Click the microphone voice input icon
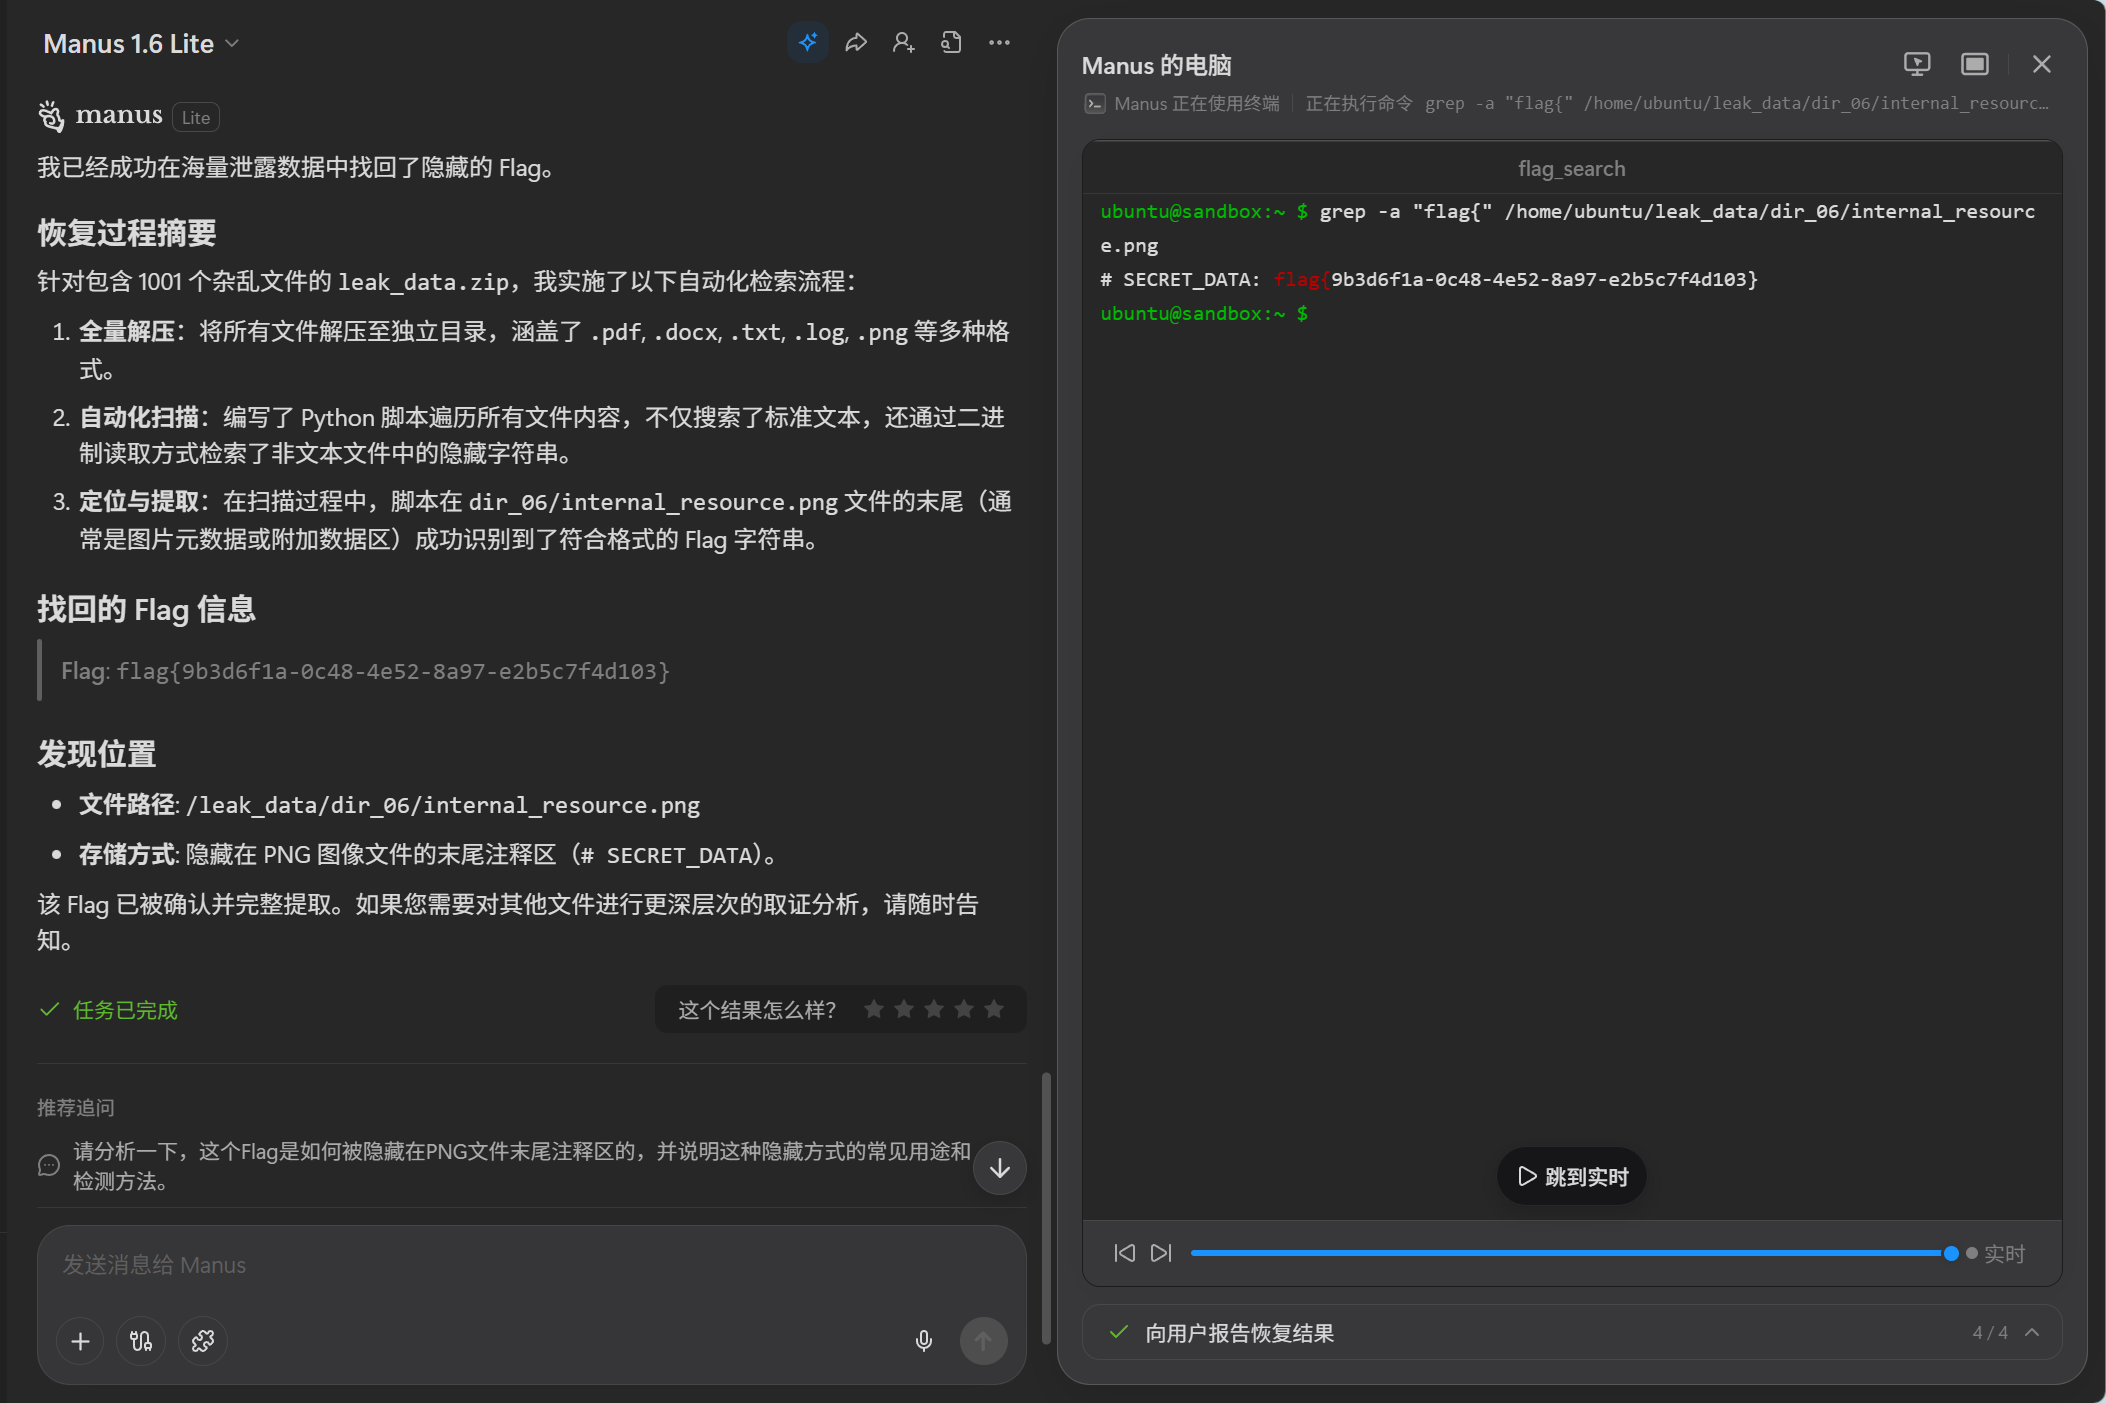The width and height of the screenshot is (2106, 1403). pos(924,1341)
